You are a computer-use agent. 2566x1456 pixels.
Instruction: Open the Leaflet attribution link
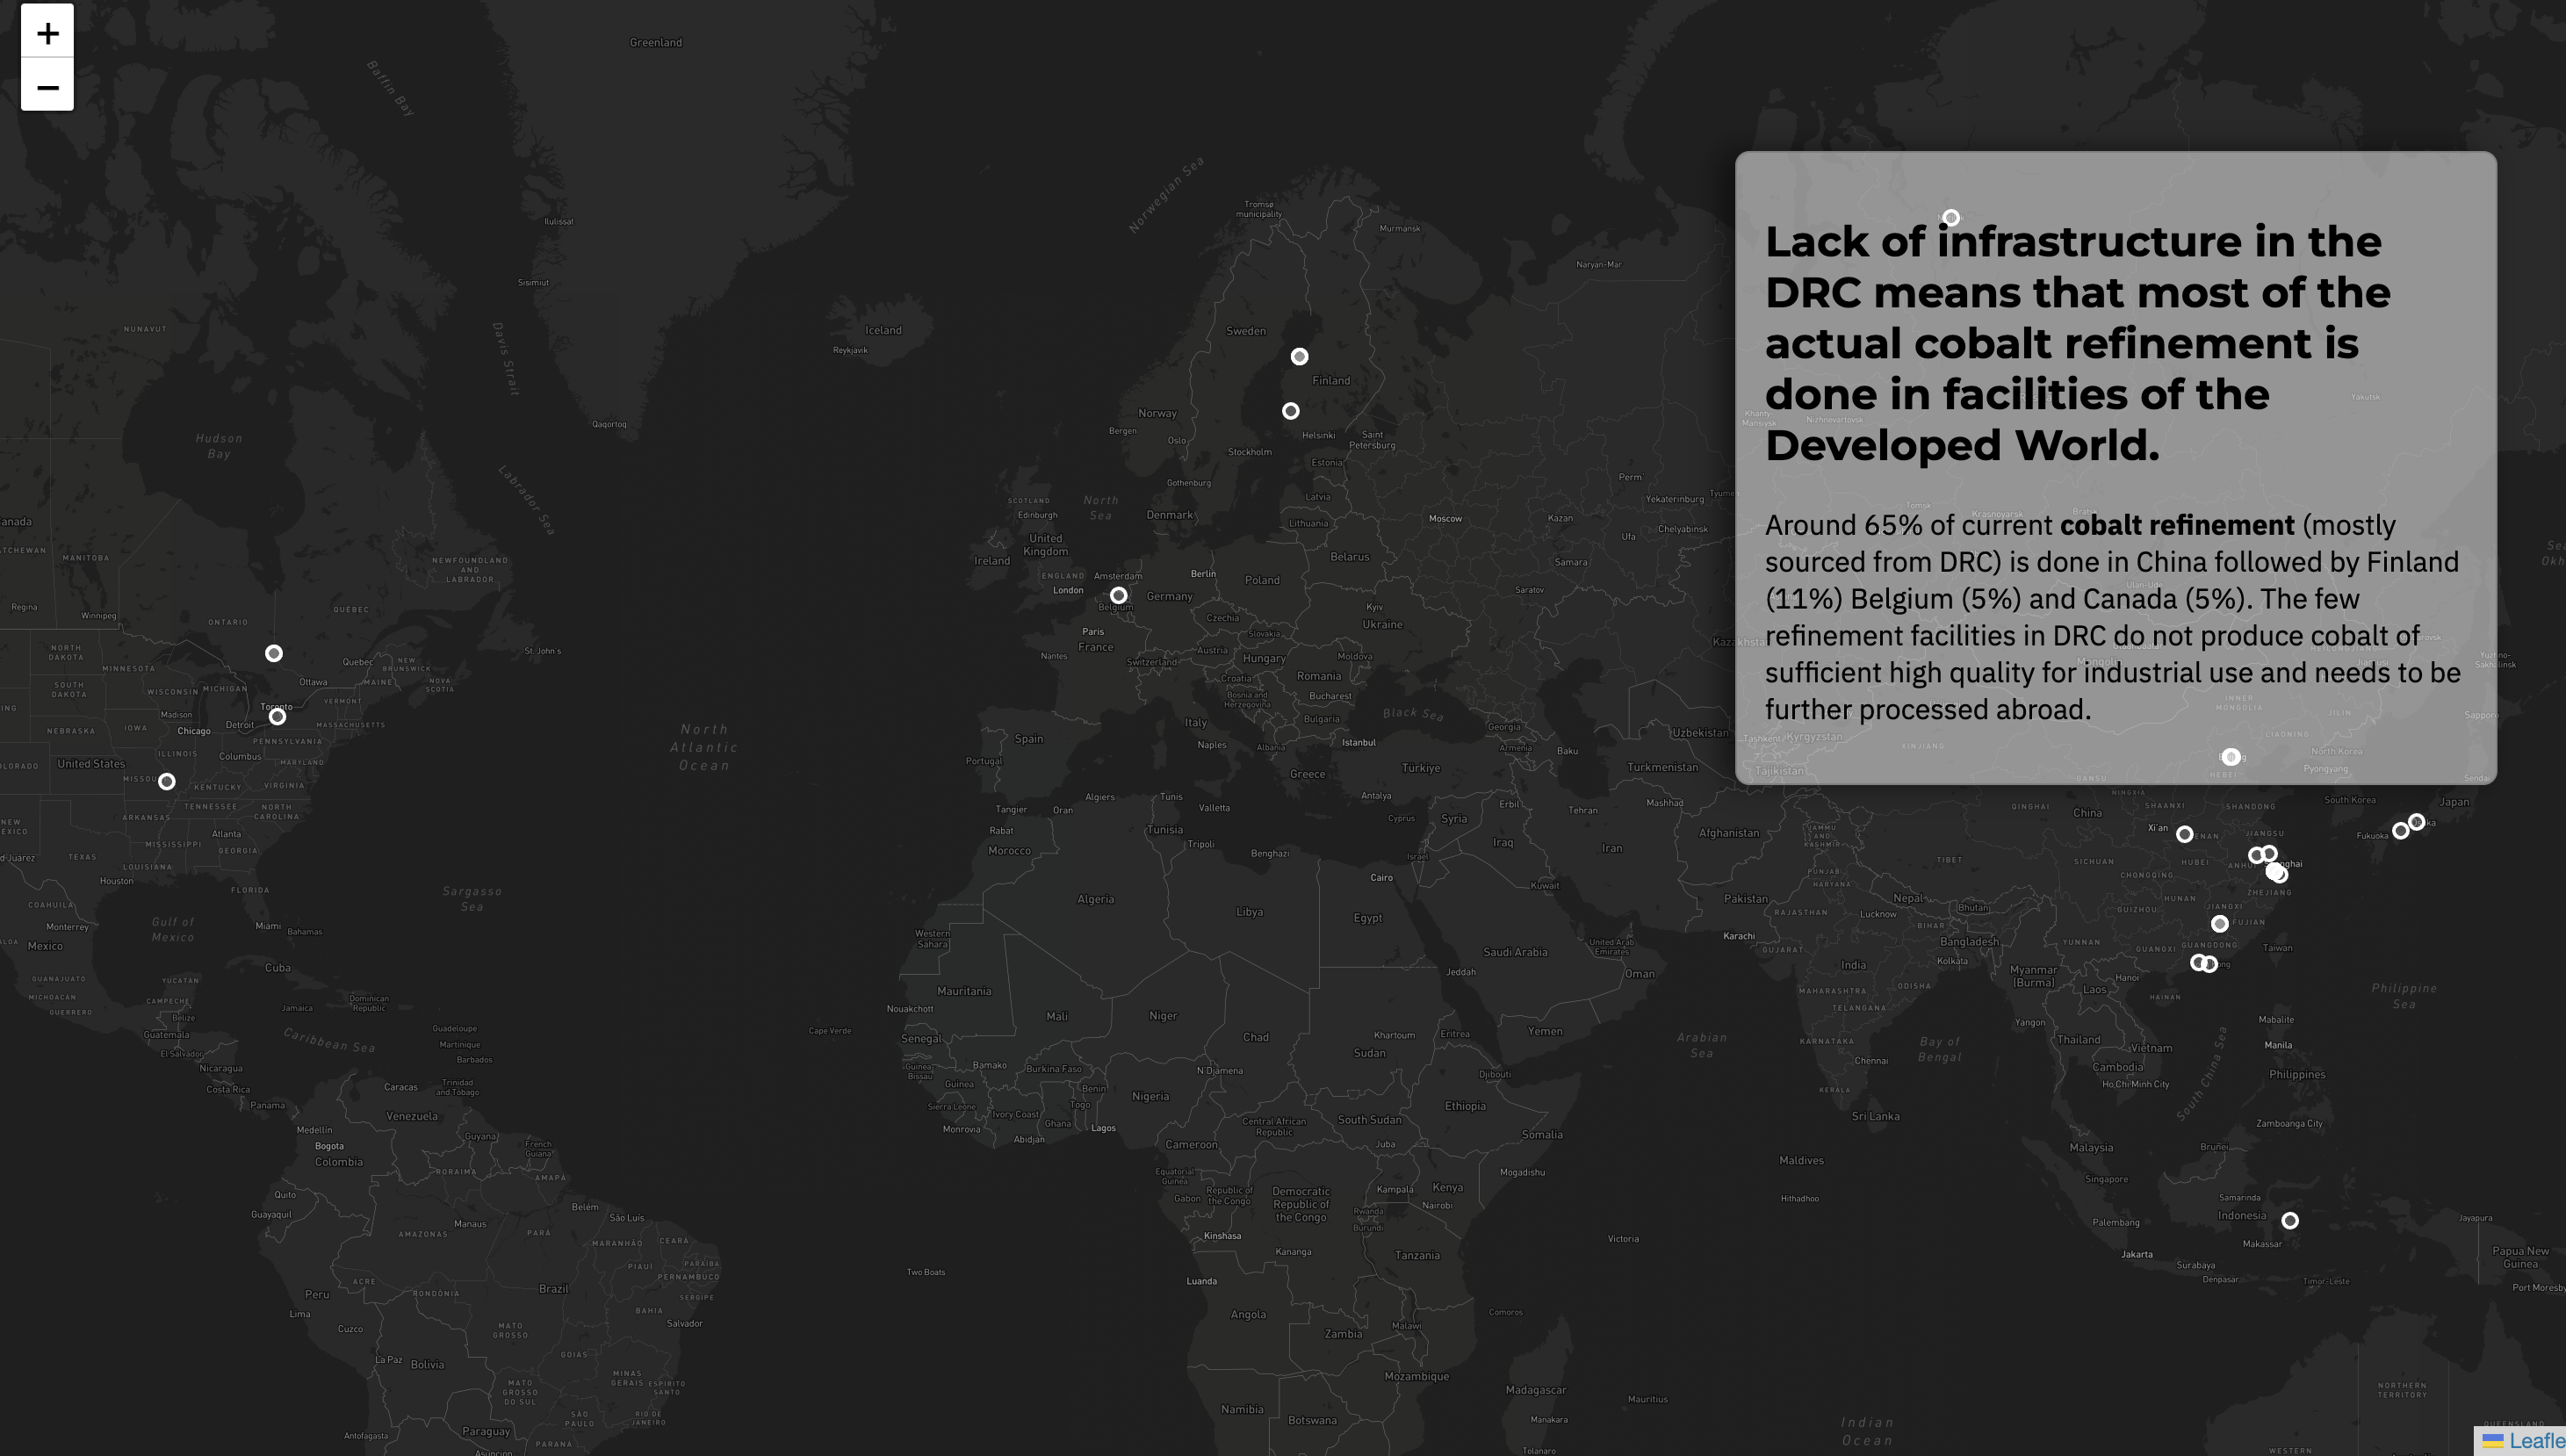click(2536, 1441)
